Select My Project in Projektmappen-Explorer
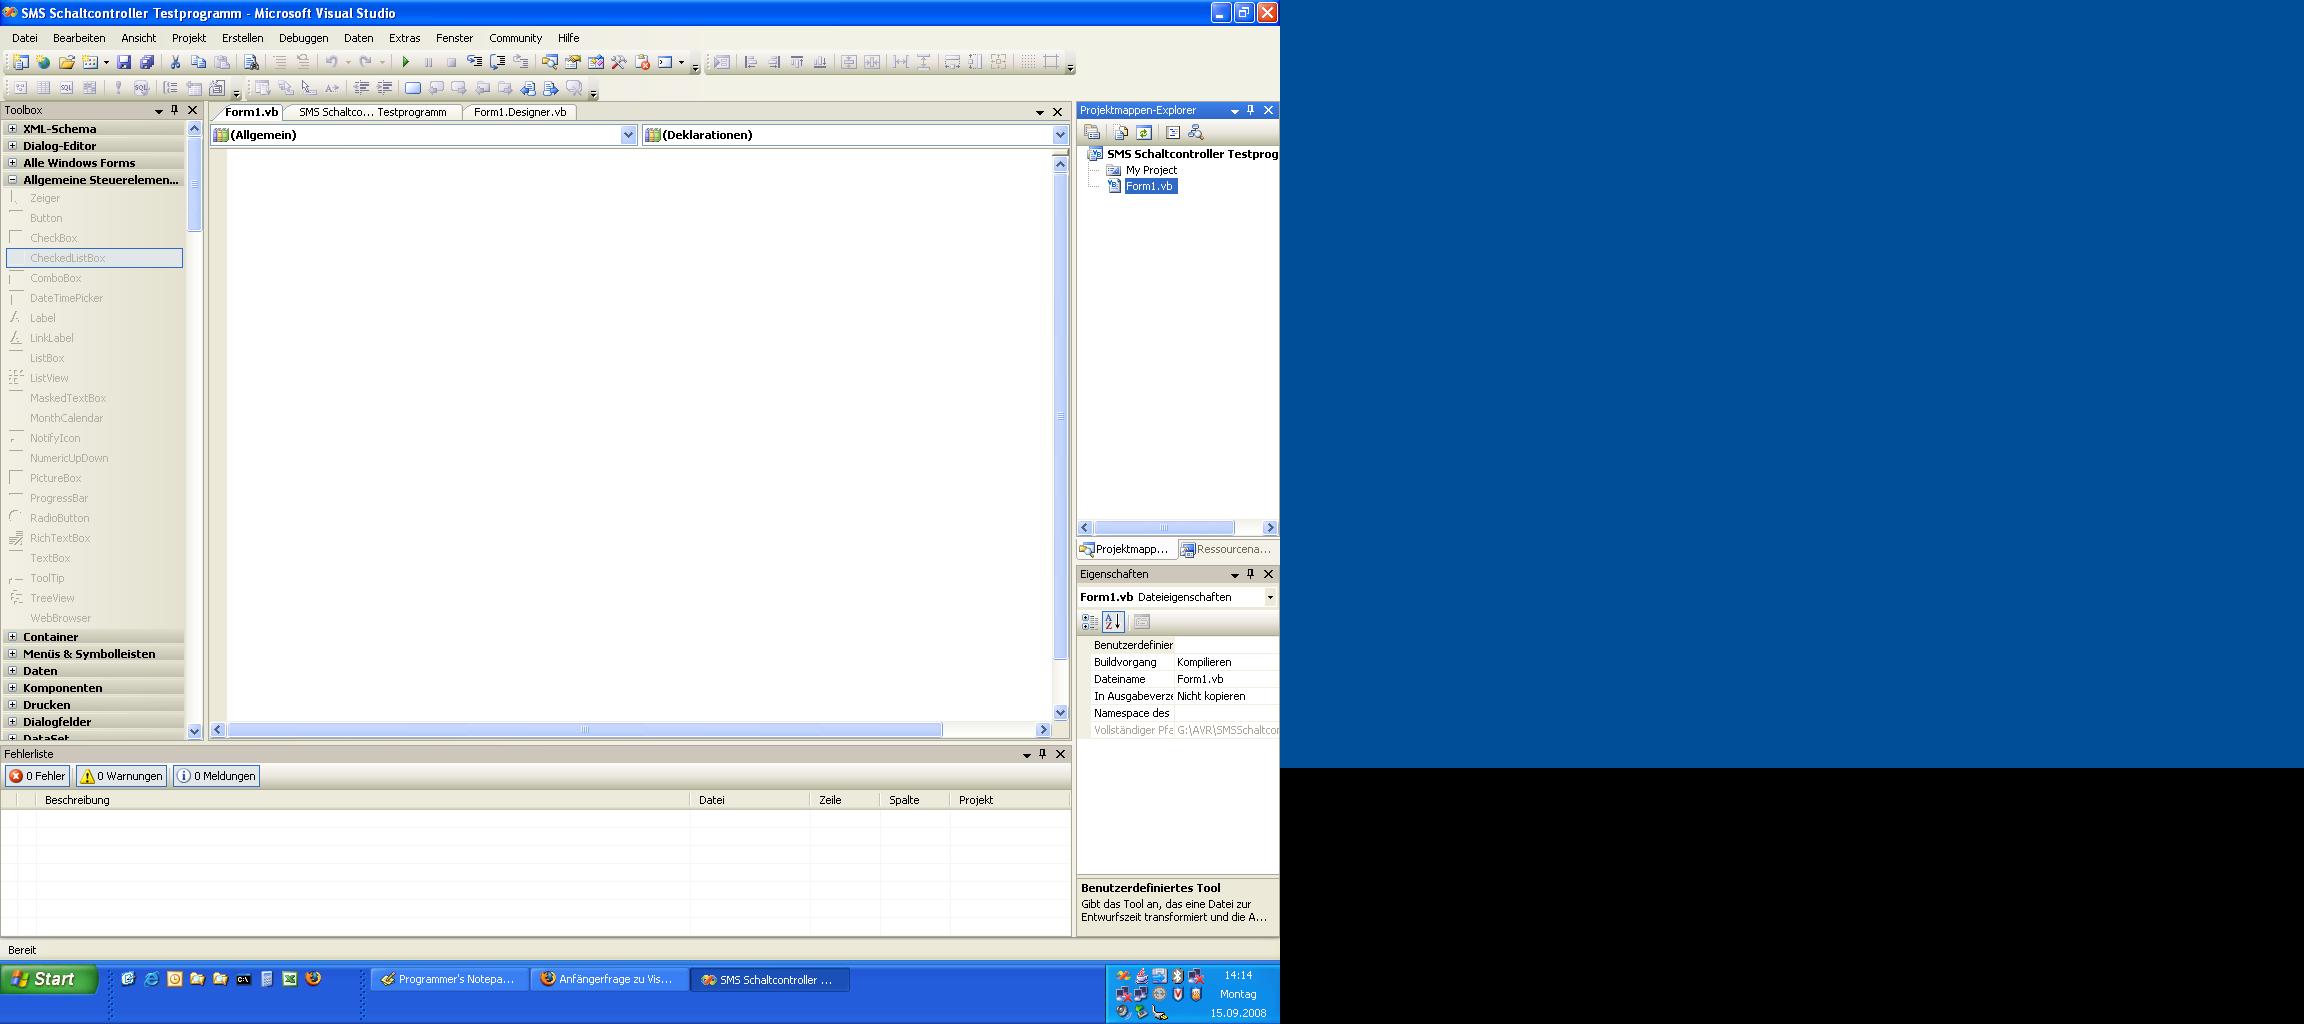The image size is (2304, 1024). (1151, 170)
